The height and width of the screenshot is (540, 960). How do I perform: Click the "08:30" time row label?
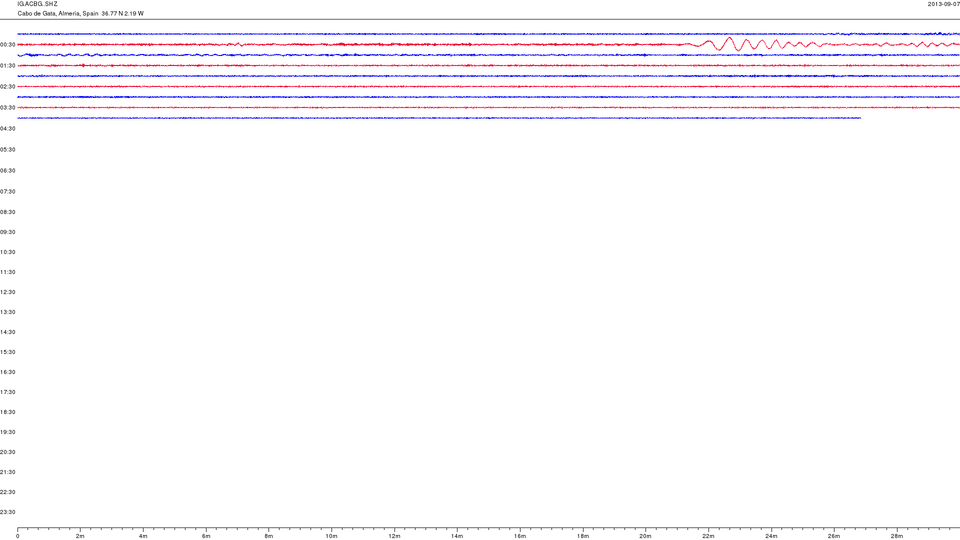[x=7, y=212]
